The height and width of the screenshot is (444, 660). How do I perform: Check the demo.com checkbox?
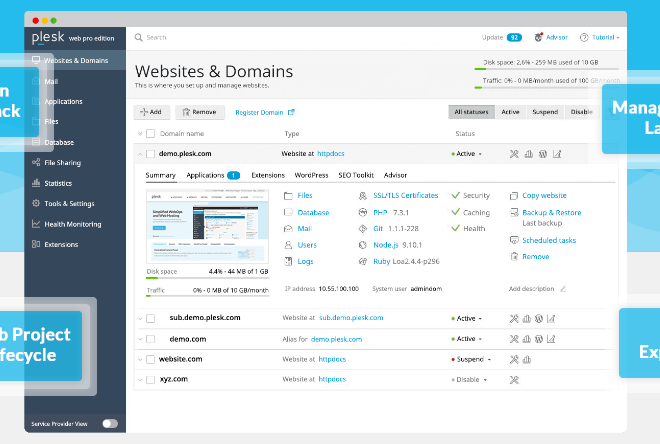(150, 339)
